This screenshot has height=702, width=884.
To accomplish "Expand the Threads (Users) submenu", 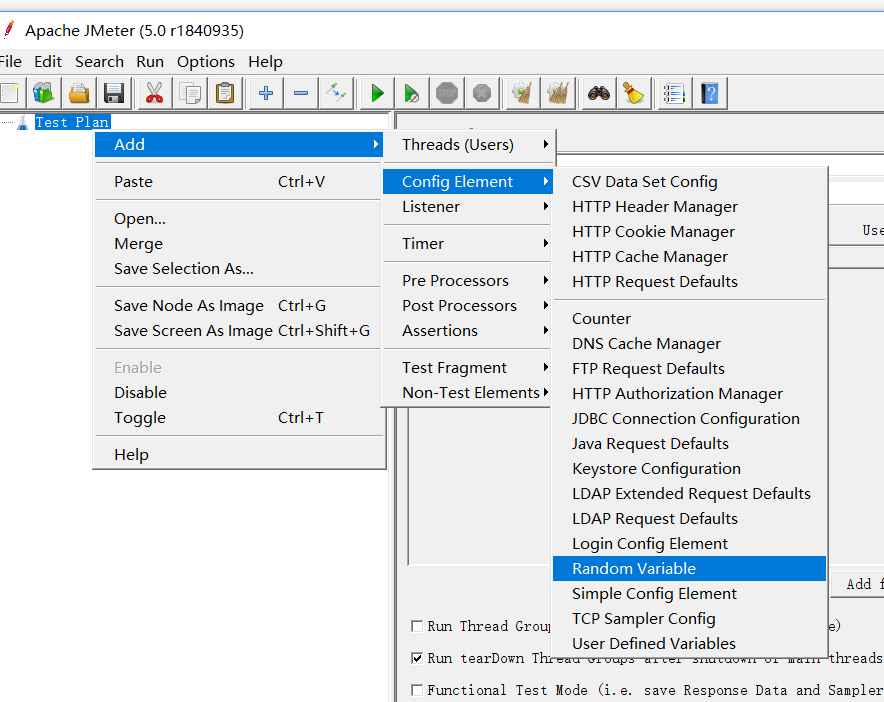I will tap(470, 144).
